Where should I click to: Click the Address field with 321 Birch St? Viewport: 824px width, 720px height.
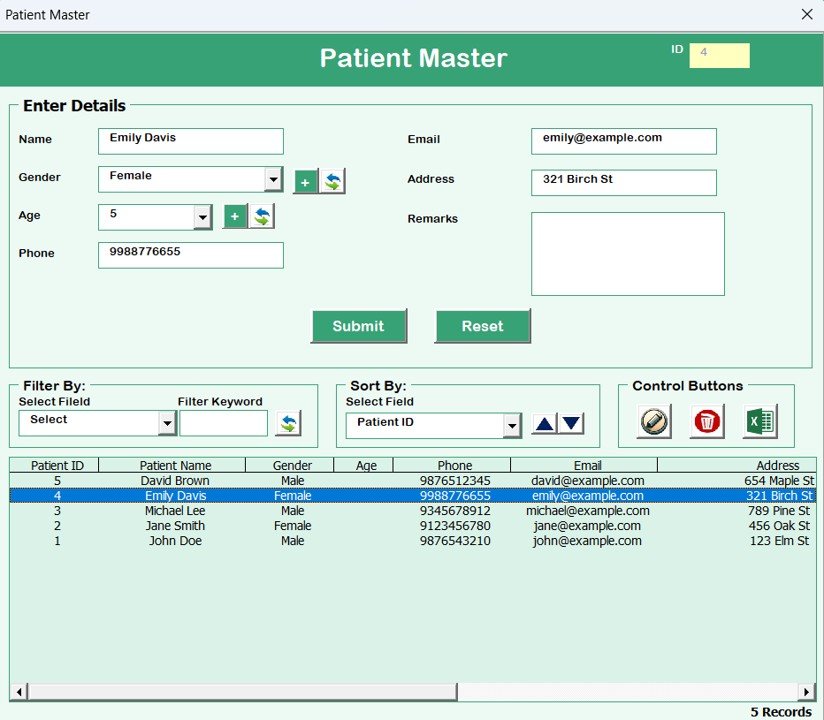[x=624, y=182]
